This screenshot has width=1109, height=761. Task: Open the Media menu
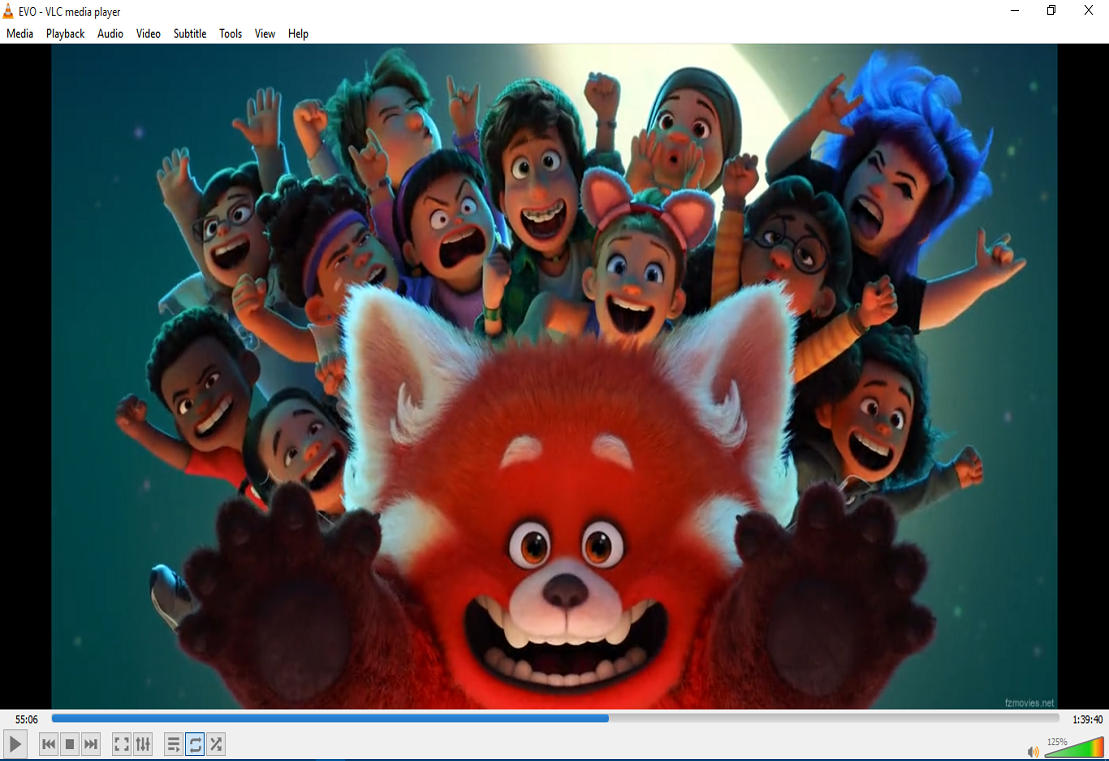pyautogui.click(x=20, y=34)
